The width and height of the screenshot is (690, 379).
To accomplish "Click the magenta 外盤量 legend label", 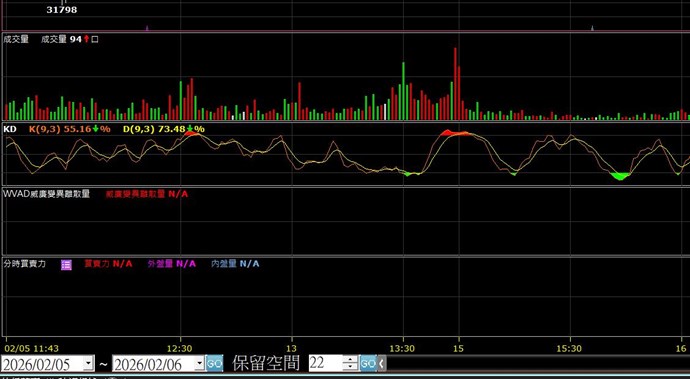I will pos(161,264).
